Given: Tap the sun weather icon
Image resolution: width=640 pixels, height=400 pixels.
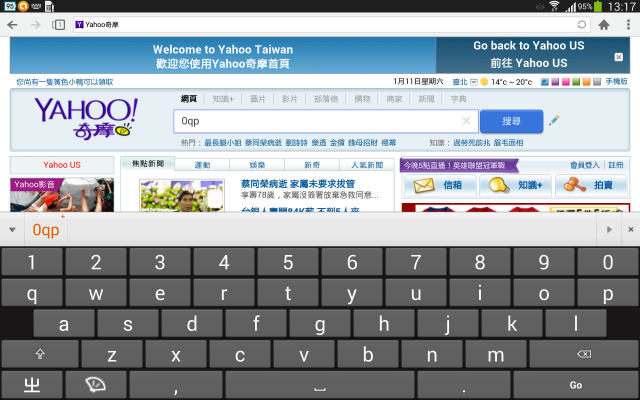Looking at the screenshot, I should [484, 82].
